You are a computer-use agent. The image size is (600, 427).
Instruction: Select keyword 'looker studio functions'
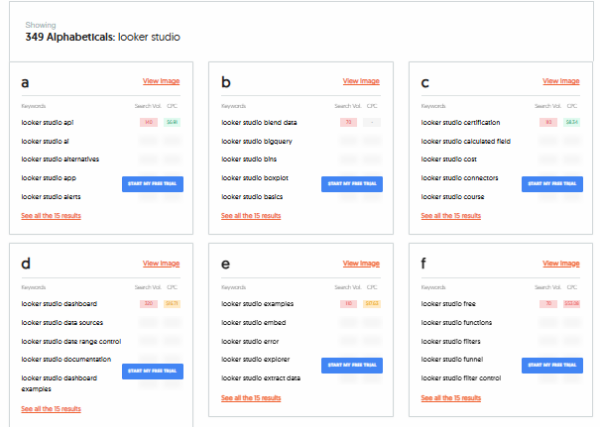point(456,323)
